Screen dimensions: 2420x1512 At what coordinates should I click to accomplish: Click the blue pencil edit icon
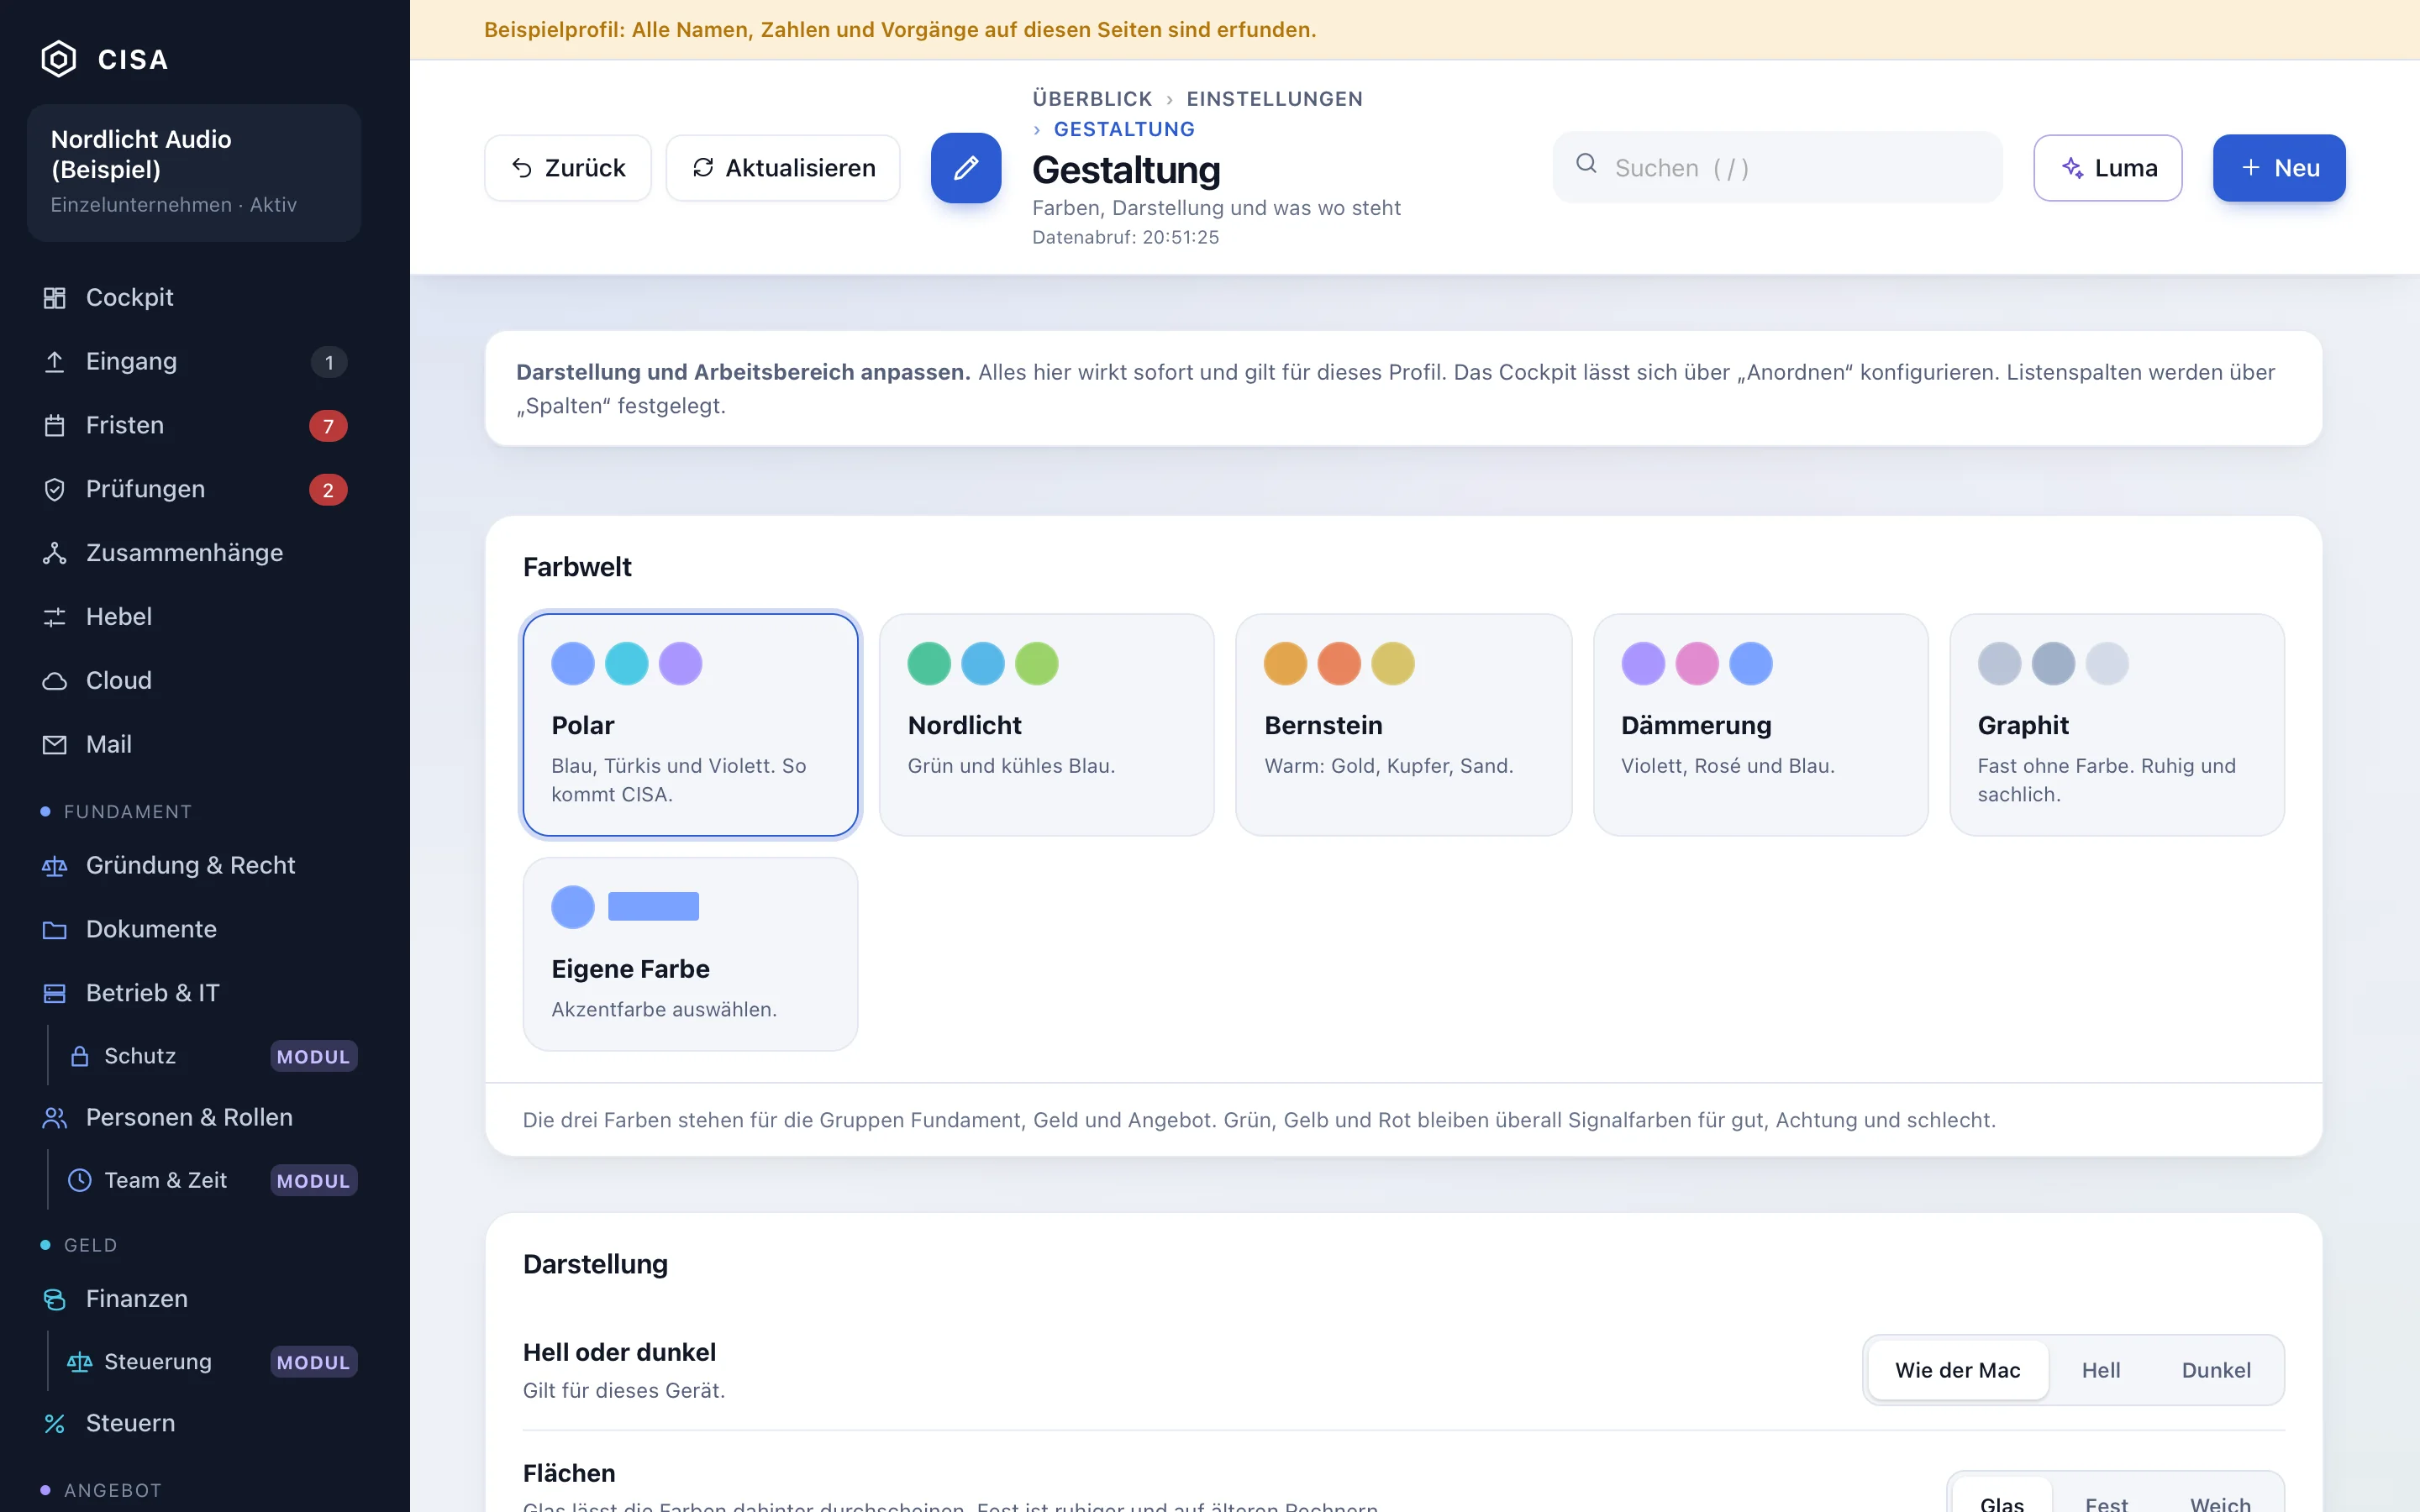click(965, 168)
